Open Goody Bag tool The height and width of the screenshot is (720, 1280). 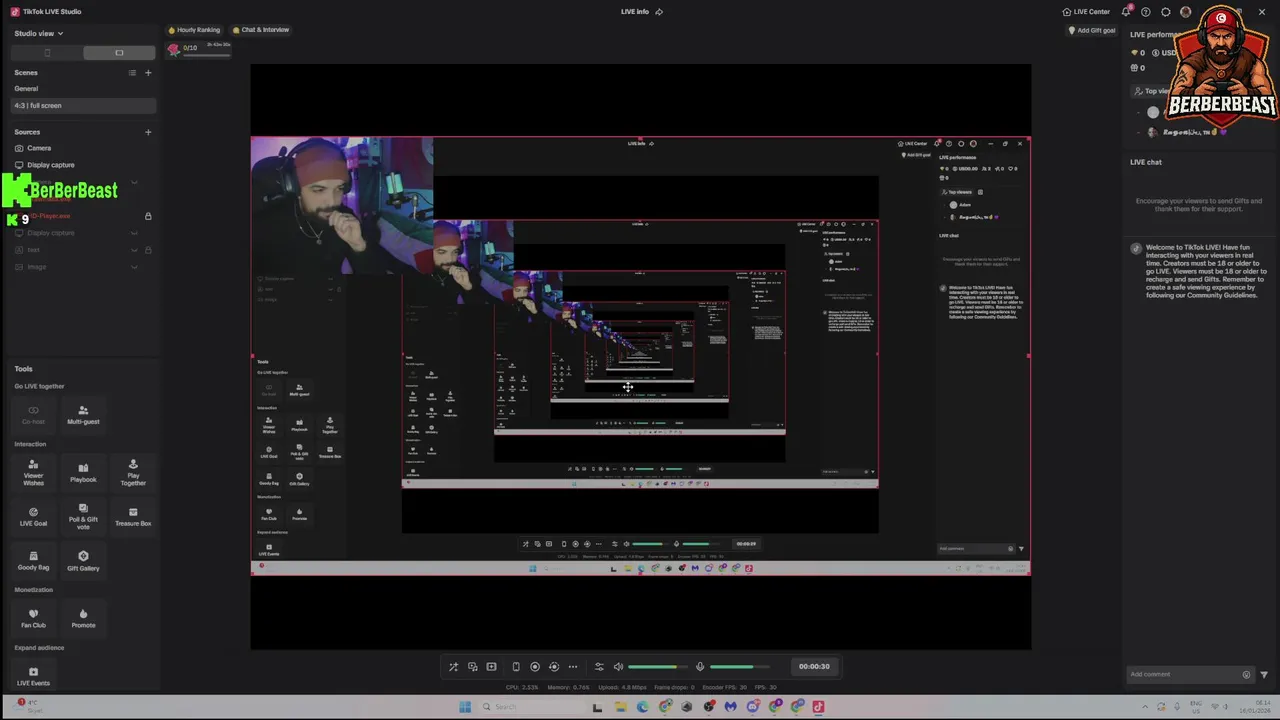33,561
